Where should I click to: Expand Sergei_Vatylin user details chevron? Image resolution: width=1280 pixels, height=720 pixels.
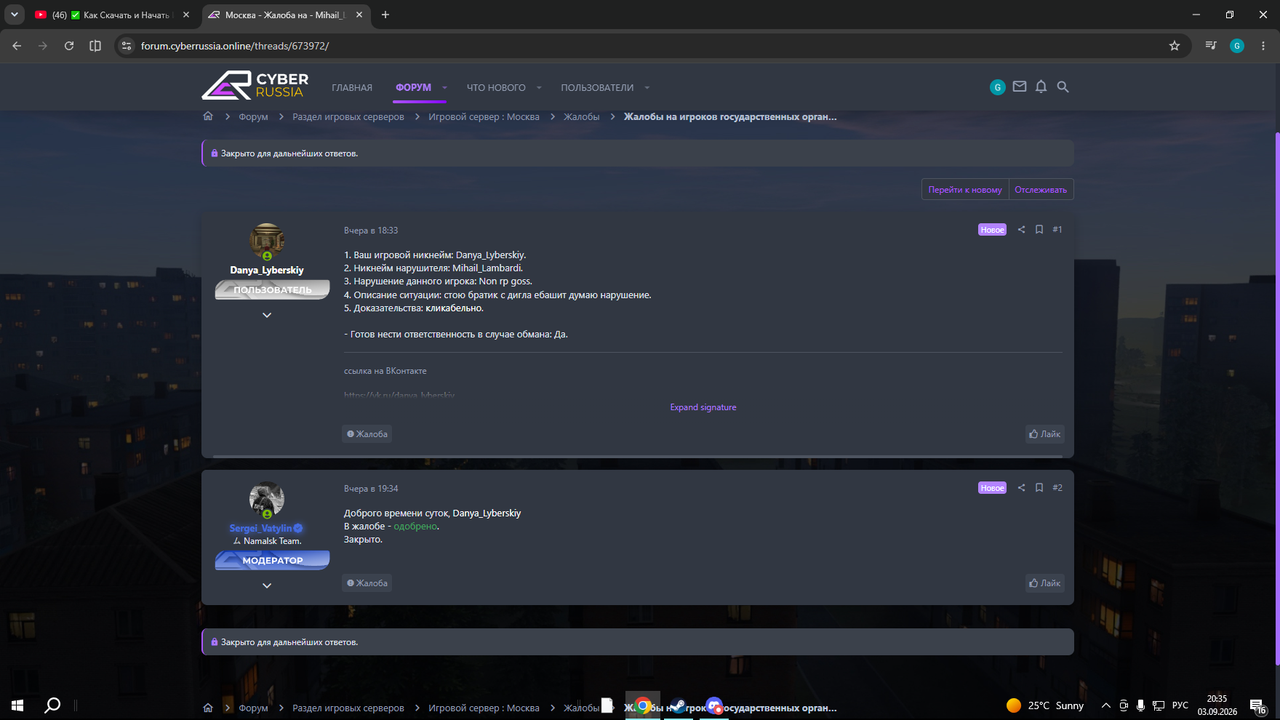tap(267, 585)
